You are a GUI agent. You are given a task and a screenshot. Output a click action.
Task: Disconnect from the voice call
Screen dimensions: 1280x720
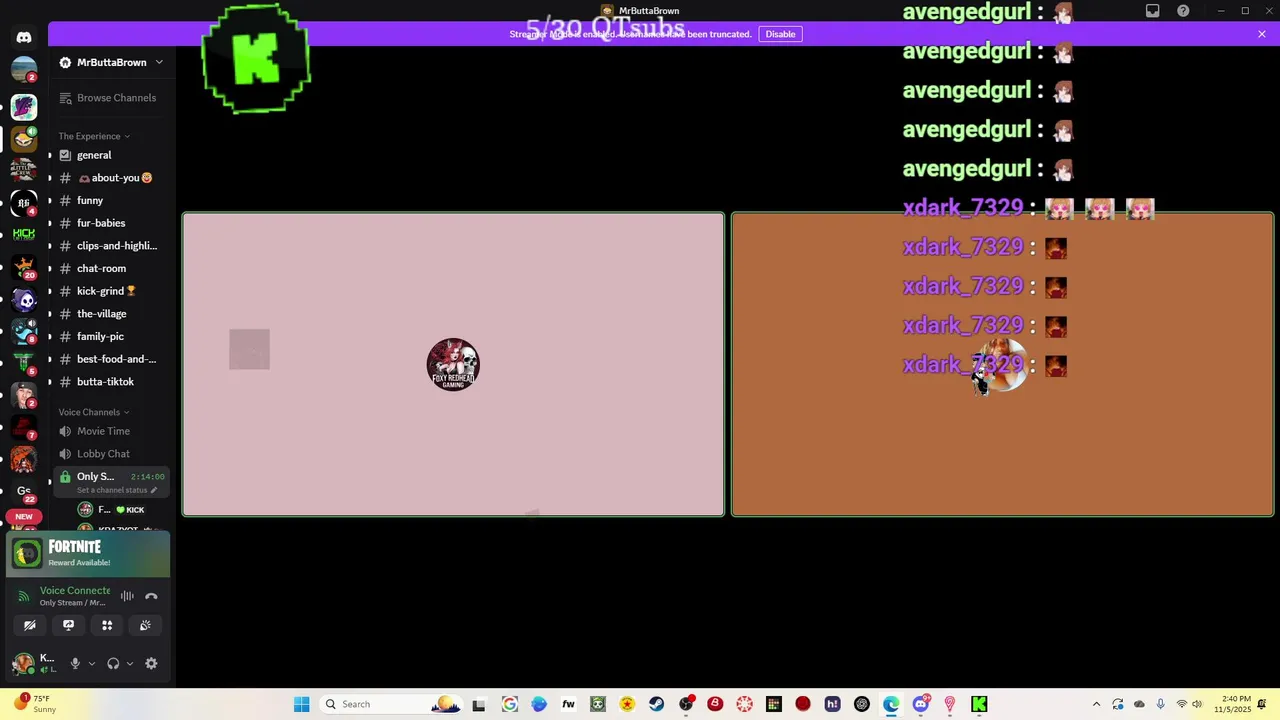(x=151, y=596)
